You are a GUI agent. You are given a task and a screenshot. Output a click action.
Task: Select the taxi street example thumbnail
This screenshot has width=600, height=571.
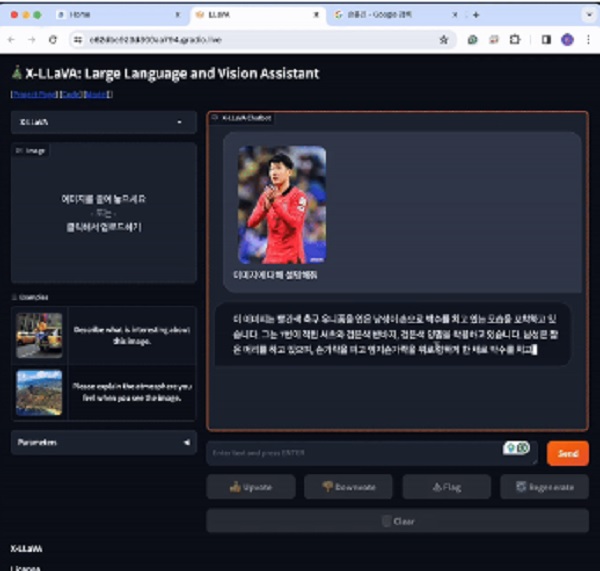click(x=39, y=335)
